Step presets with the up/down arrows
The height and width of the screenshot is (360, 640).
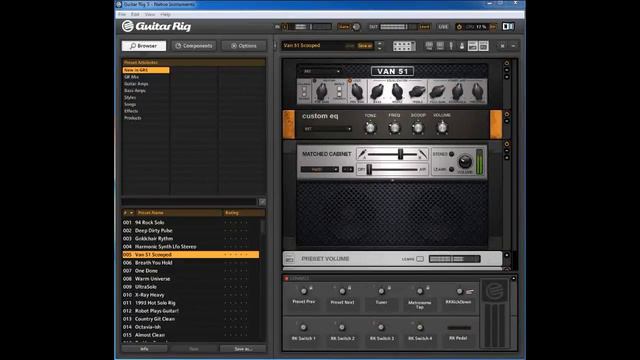point(380,46)
